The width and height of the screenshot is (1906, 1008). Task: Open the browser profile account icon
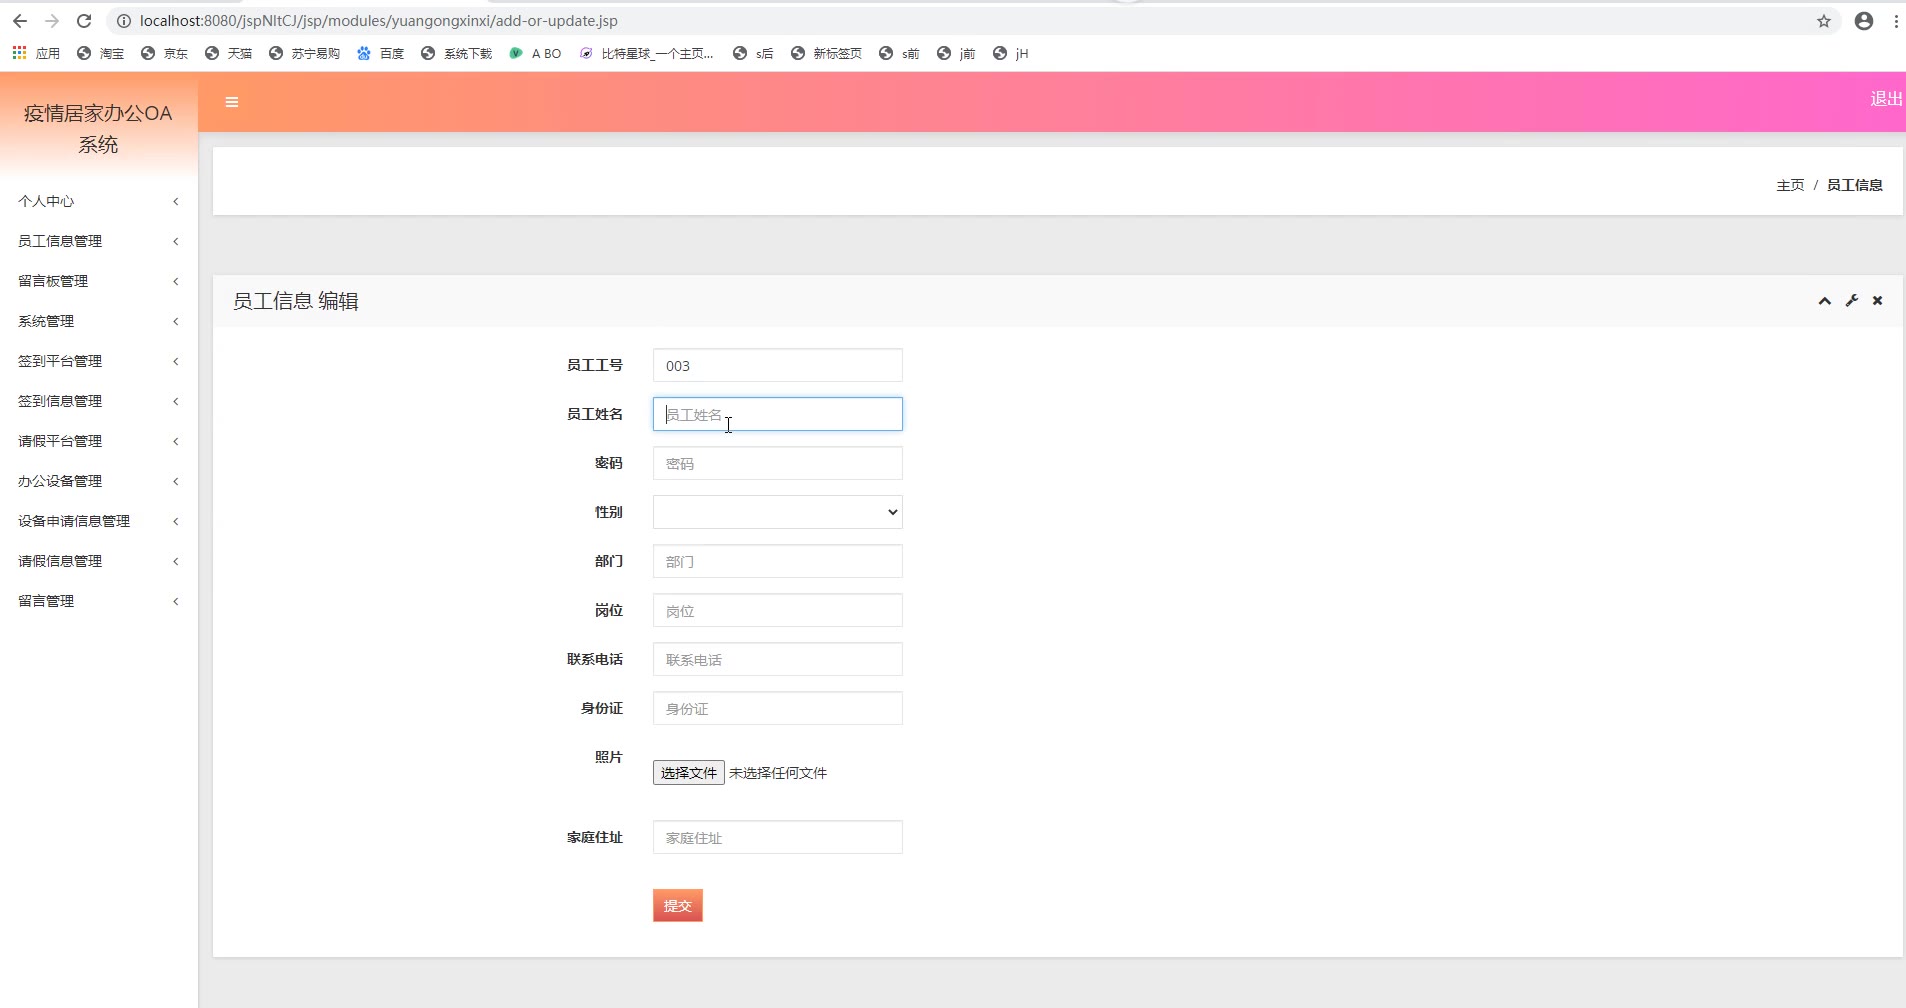pos(1864,21)
